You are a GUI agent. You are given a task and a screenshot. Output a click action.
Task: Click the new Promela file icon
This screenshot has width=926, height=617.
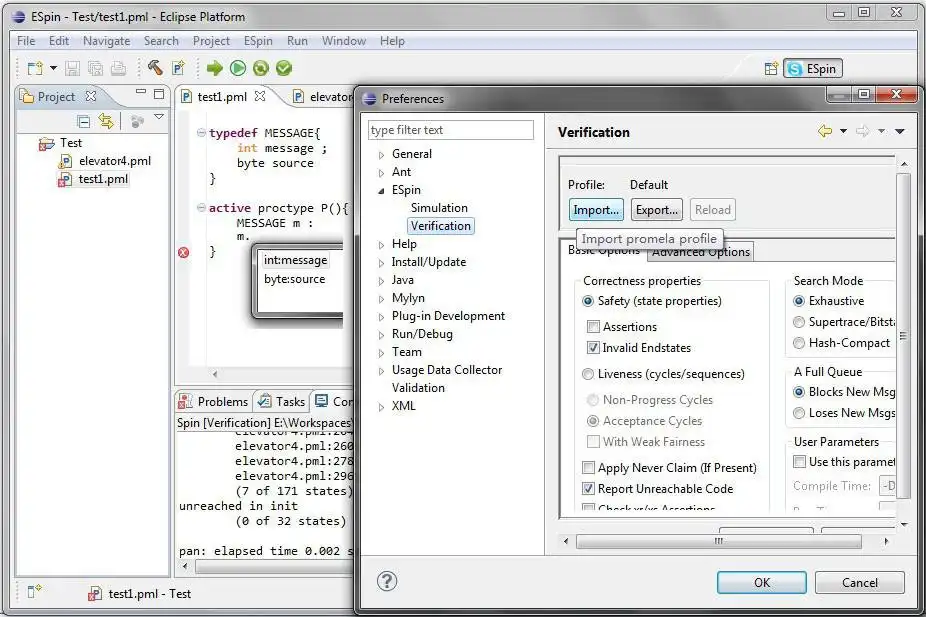[178, 68]
